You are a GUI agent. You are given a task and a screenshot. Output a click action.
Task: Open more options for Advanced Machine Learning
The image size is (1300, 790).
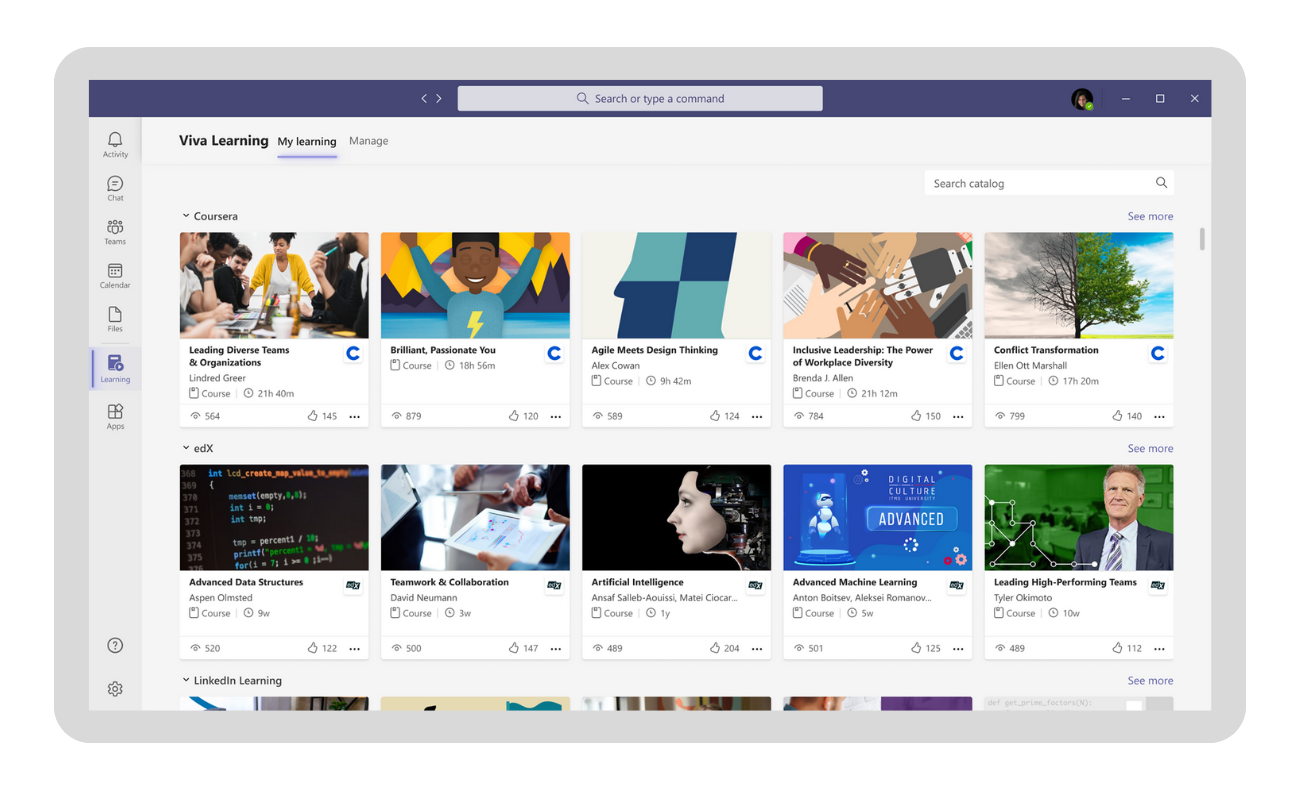pos(958,649)
